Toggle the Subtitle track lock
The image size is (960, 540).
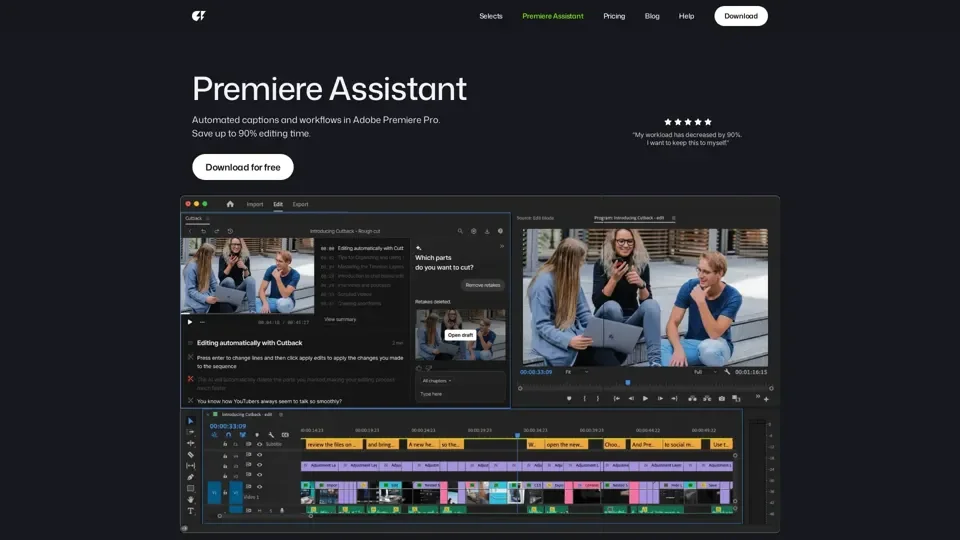(x=225, y=444)
